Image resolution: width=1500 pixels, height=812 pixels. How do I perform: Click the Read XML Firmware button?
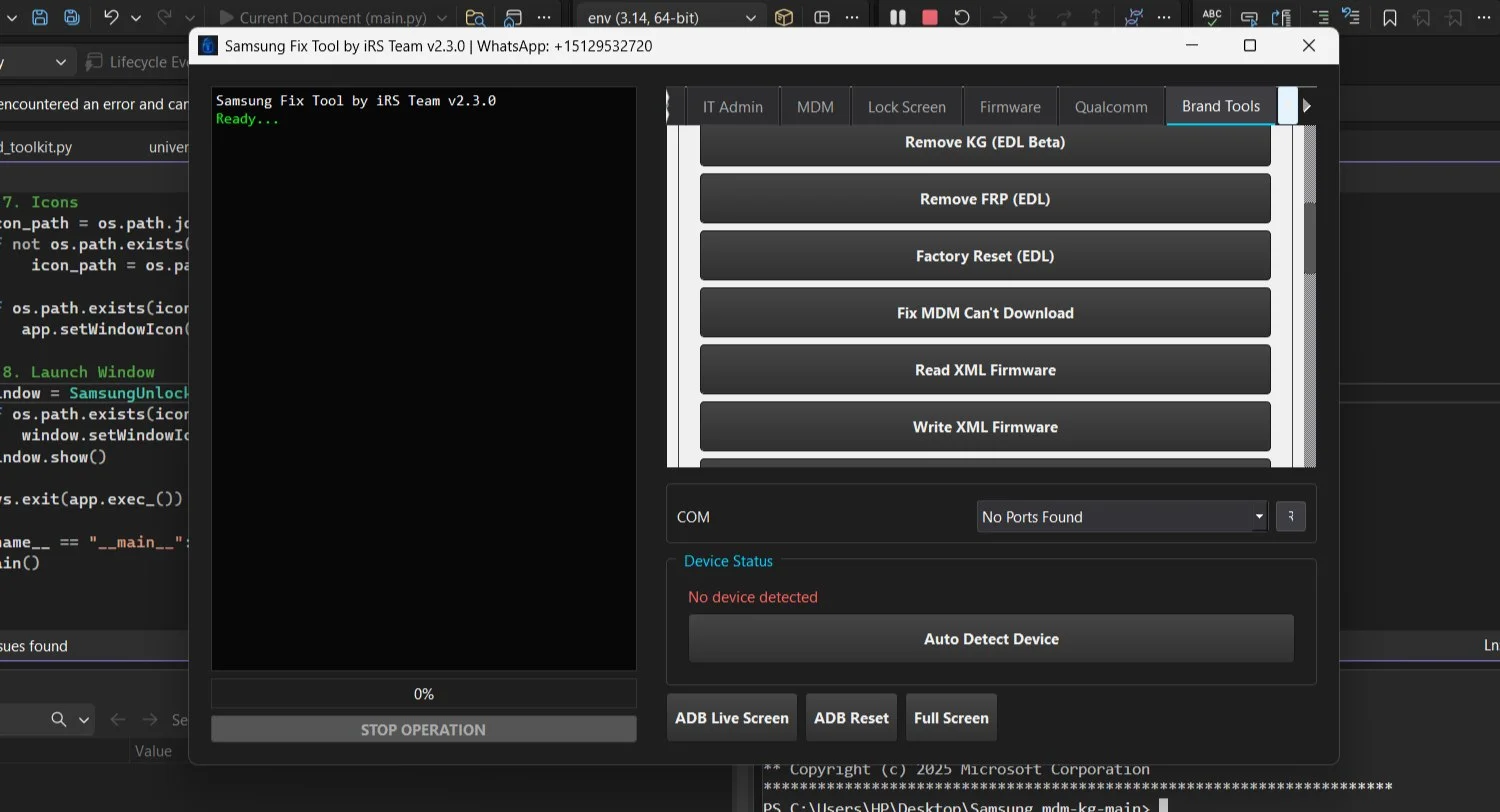click(x=985, y=370)
